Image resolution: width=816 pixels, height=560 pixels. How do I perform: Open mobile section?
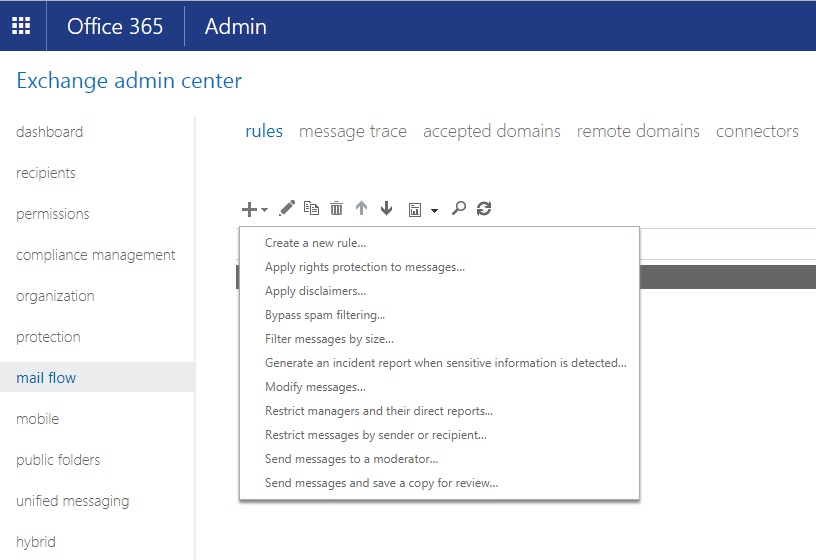37,419
